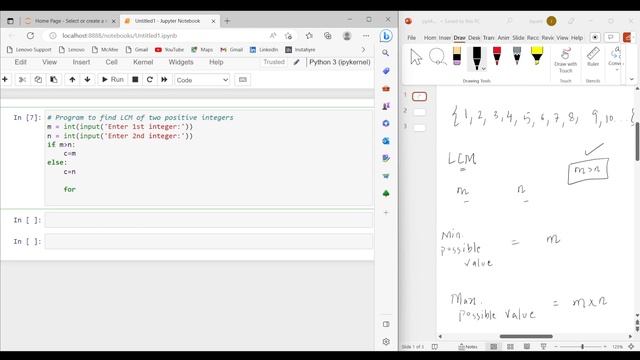This screenshot has height=360, width=640.
Task: Restart kernel and run all cells
Action: pyautogui.click(x=164, y=80)
